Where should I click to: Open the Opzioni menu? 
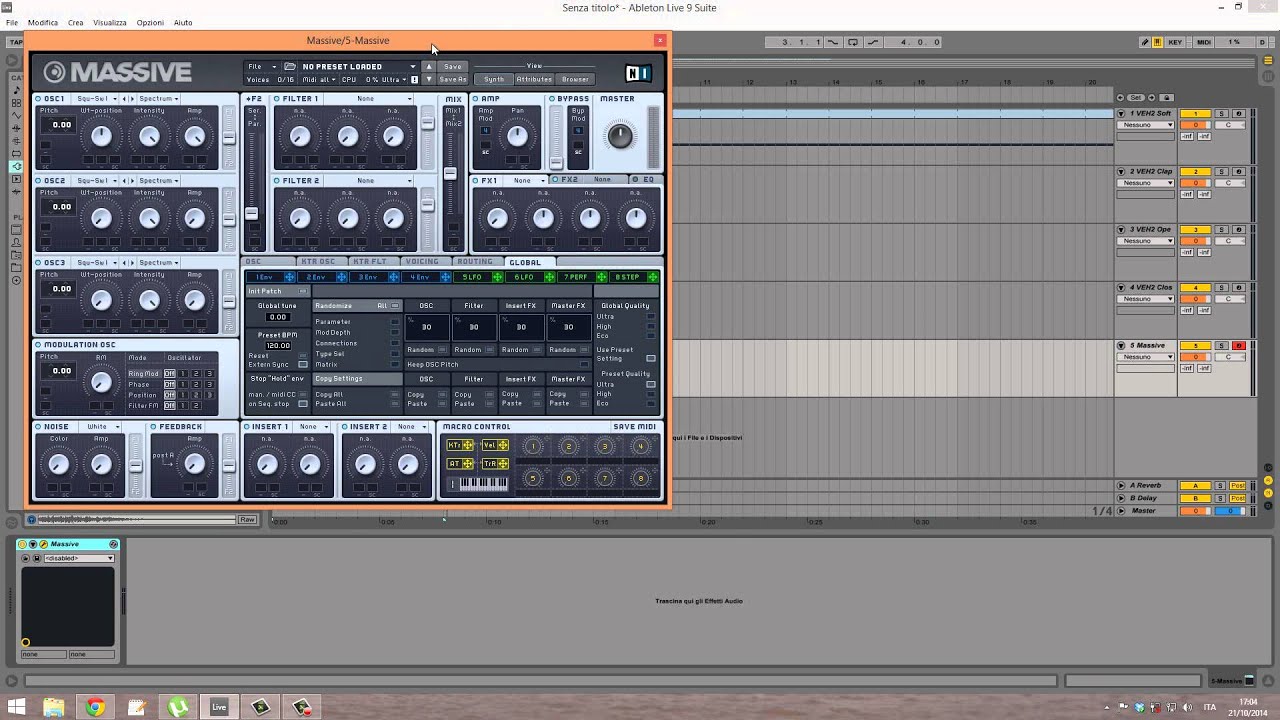(x=150, y=23)
